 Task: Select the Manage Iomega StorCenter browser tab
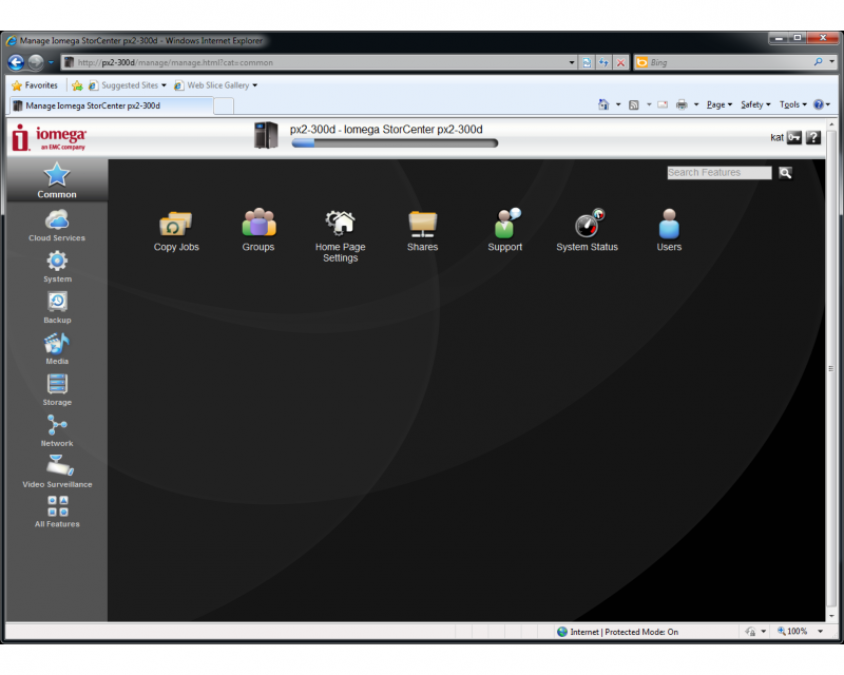click(110, 105)
